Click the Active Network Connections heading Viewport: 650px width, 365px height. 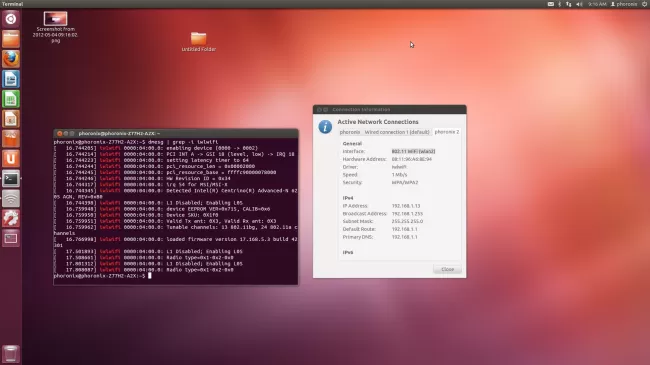click(x=378, y=122)
